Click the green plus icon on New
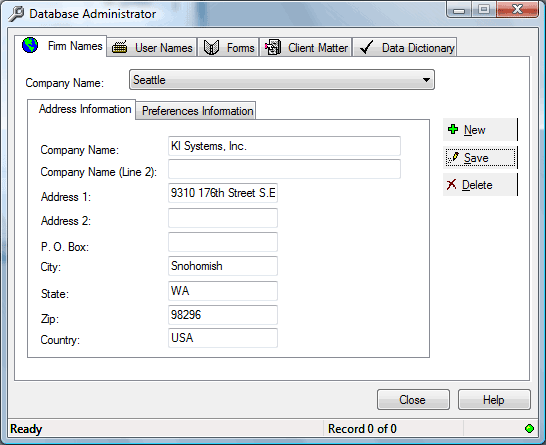The image size is (546, 445). [453, 129]
